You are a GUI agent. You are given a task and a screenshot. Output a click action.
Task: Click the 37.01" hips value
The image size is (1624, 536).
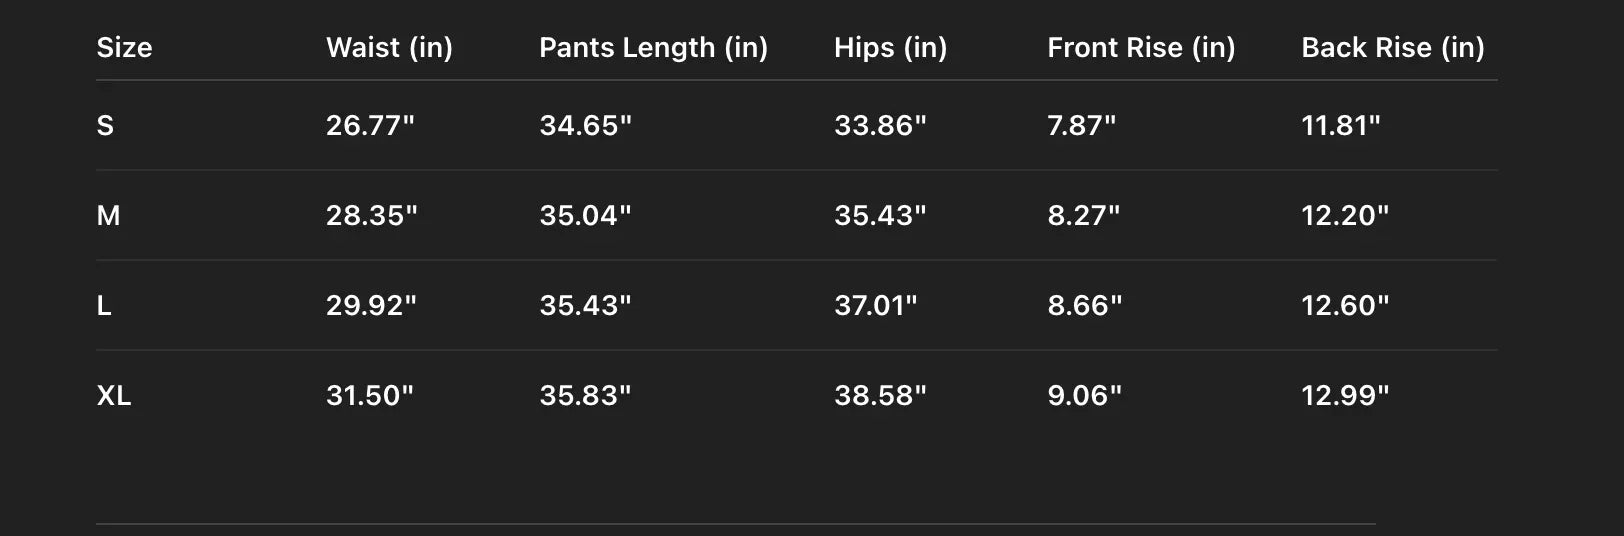(x=875, y=306)
